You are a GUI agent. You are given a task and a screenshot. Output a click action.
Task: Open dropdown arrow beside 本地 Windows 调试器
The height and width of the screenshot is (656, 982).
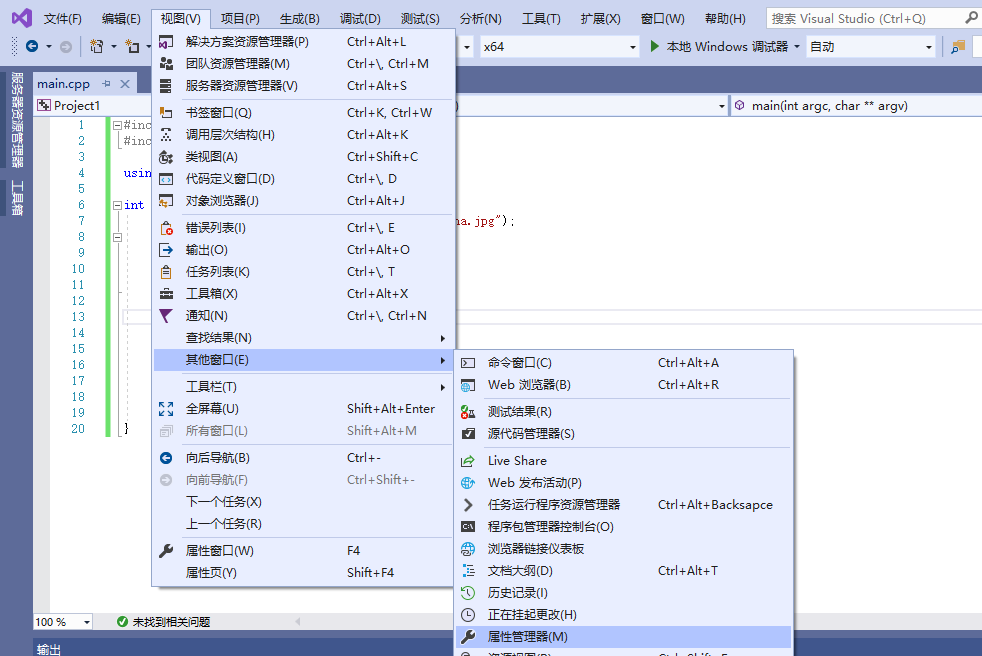(797, 47)
